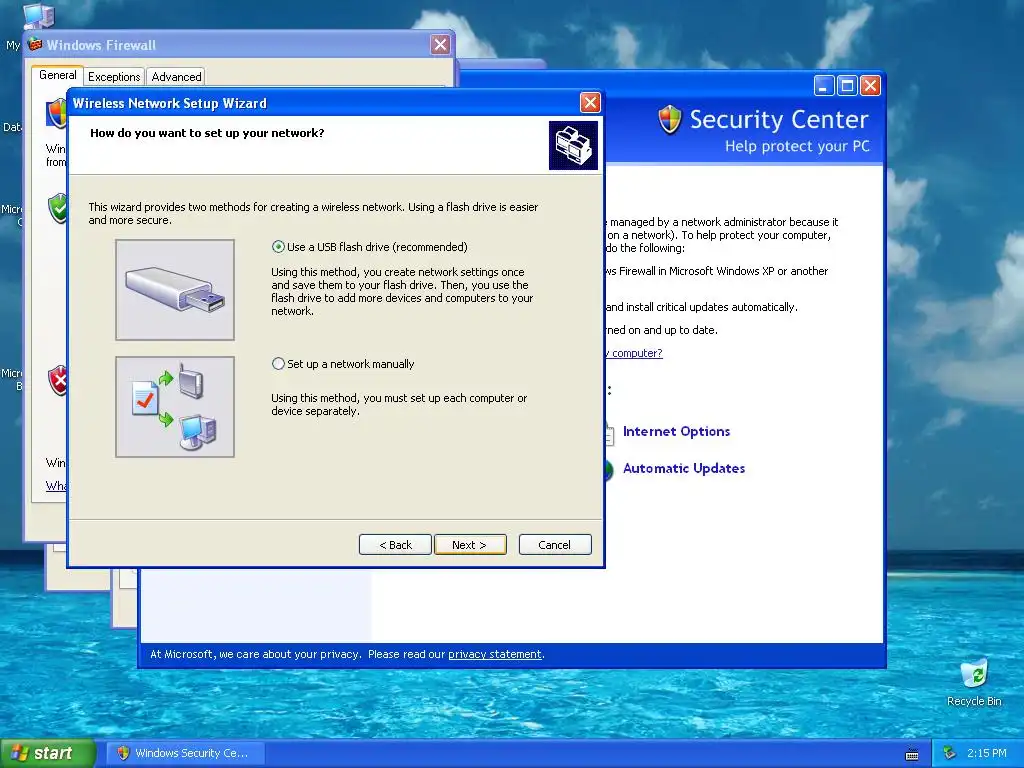Image resolution: width=1024 pixels, height=768 pixels.
Task: Click the system tray security icon
Action: click(x=949, y=754)
